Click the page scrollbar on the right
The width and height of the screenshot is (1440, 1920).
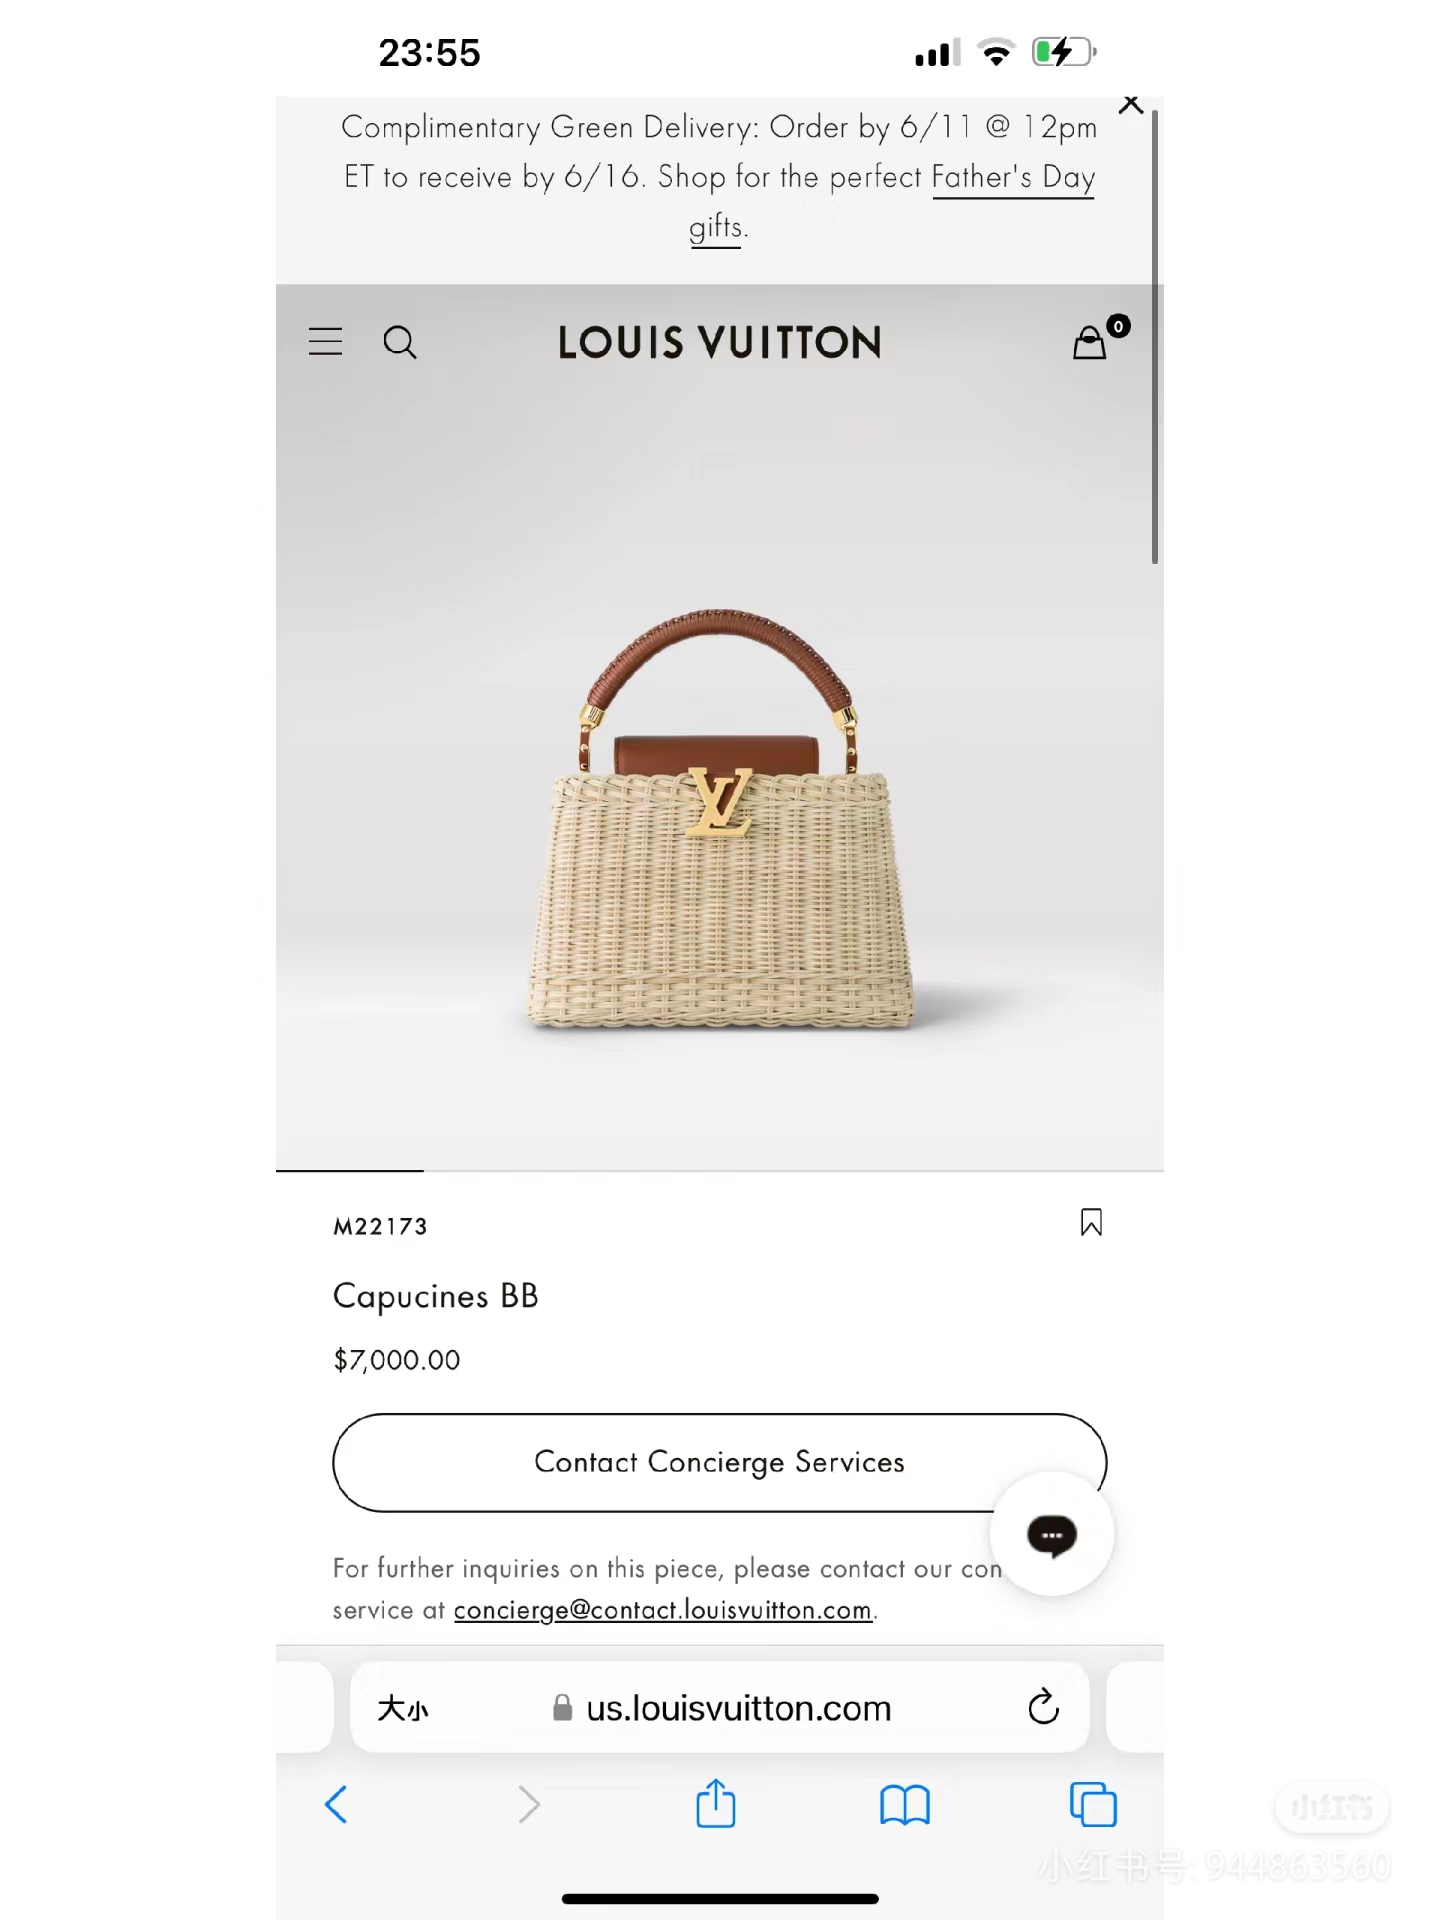pyautogui.click(x=1155, y=337)
